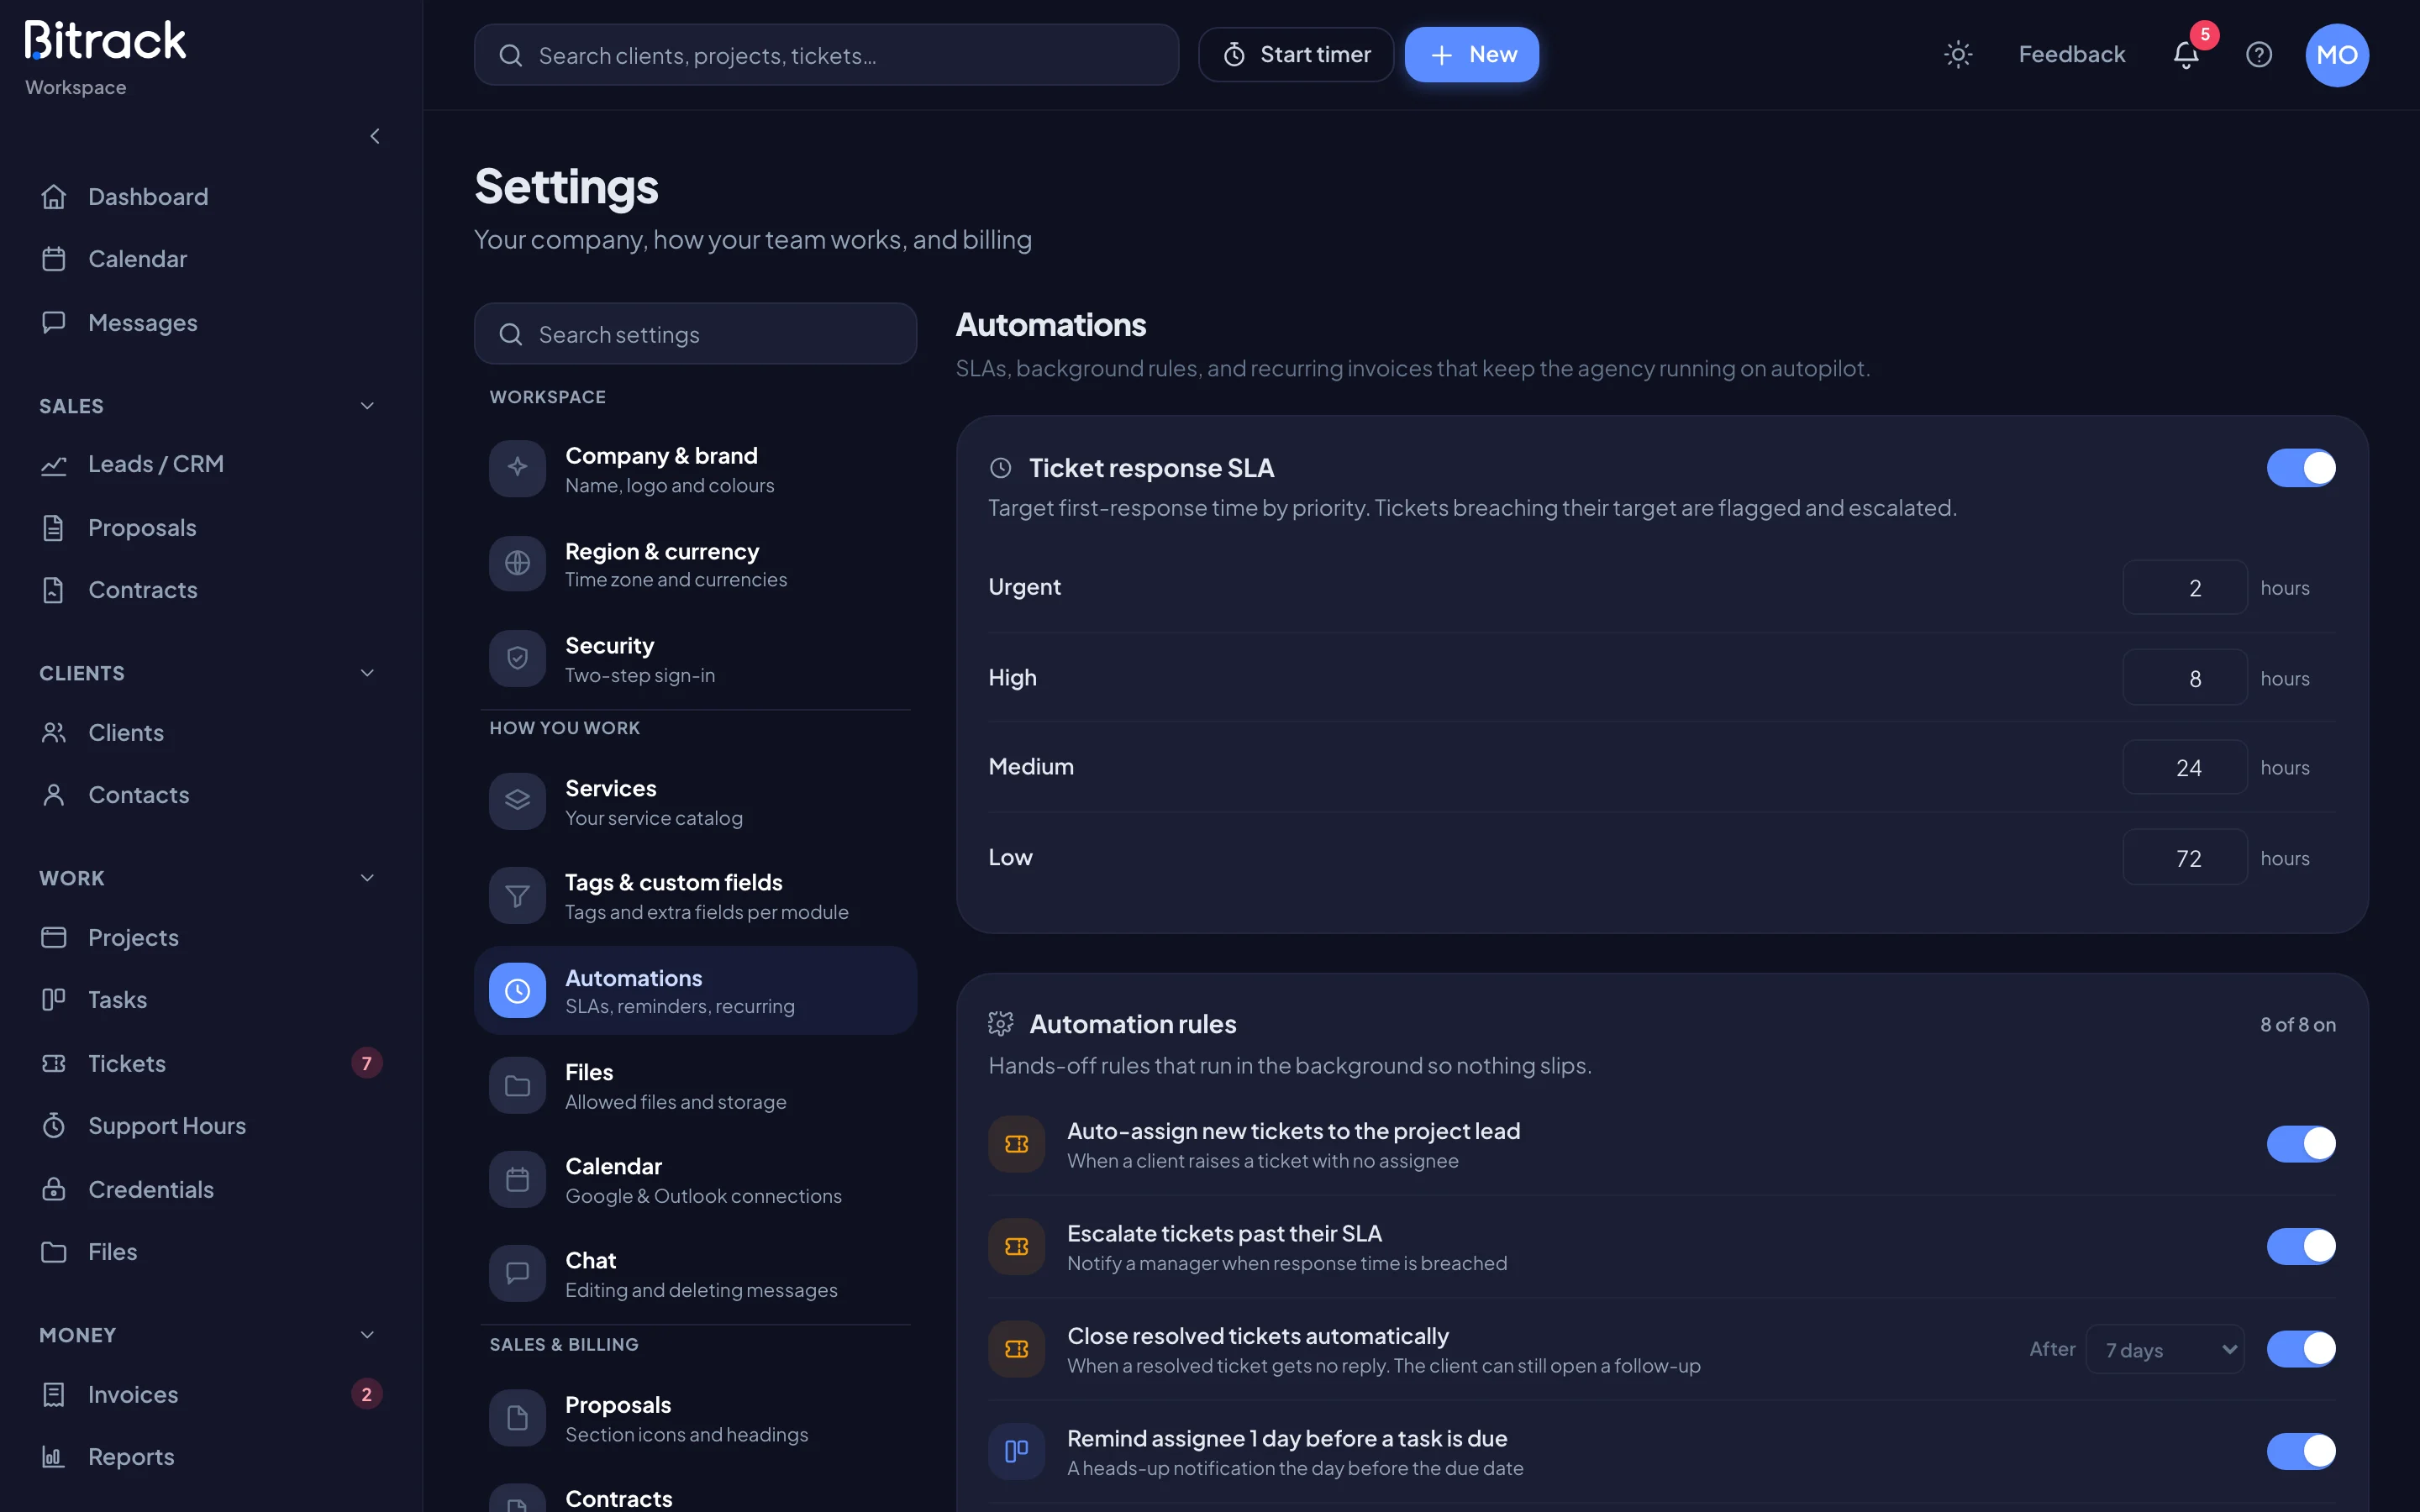The width and height of the screenshot is (2420, 1512).
Task: Collapse the CLIENTS sidebar section
Action: (x=367, y=673)
